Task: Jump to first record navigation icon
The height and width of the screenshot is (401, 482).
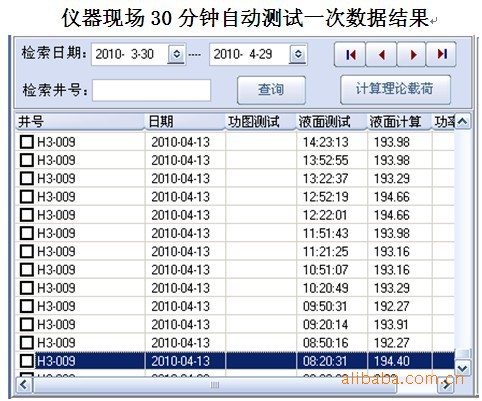Action: (x=350, y=54)
